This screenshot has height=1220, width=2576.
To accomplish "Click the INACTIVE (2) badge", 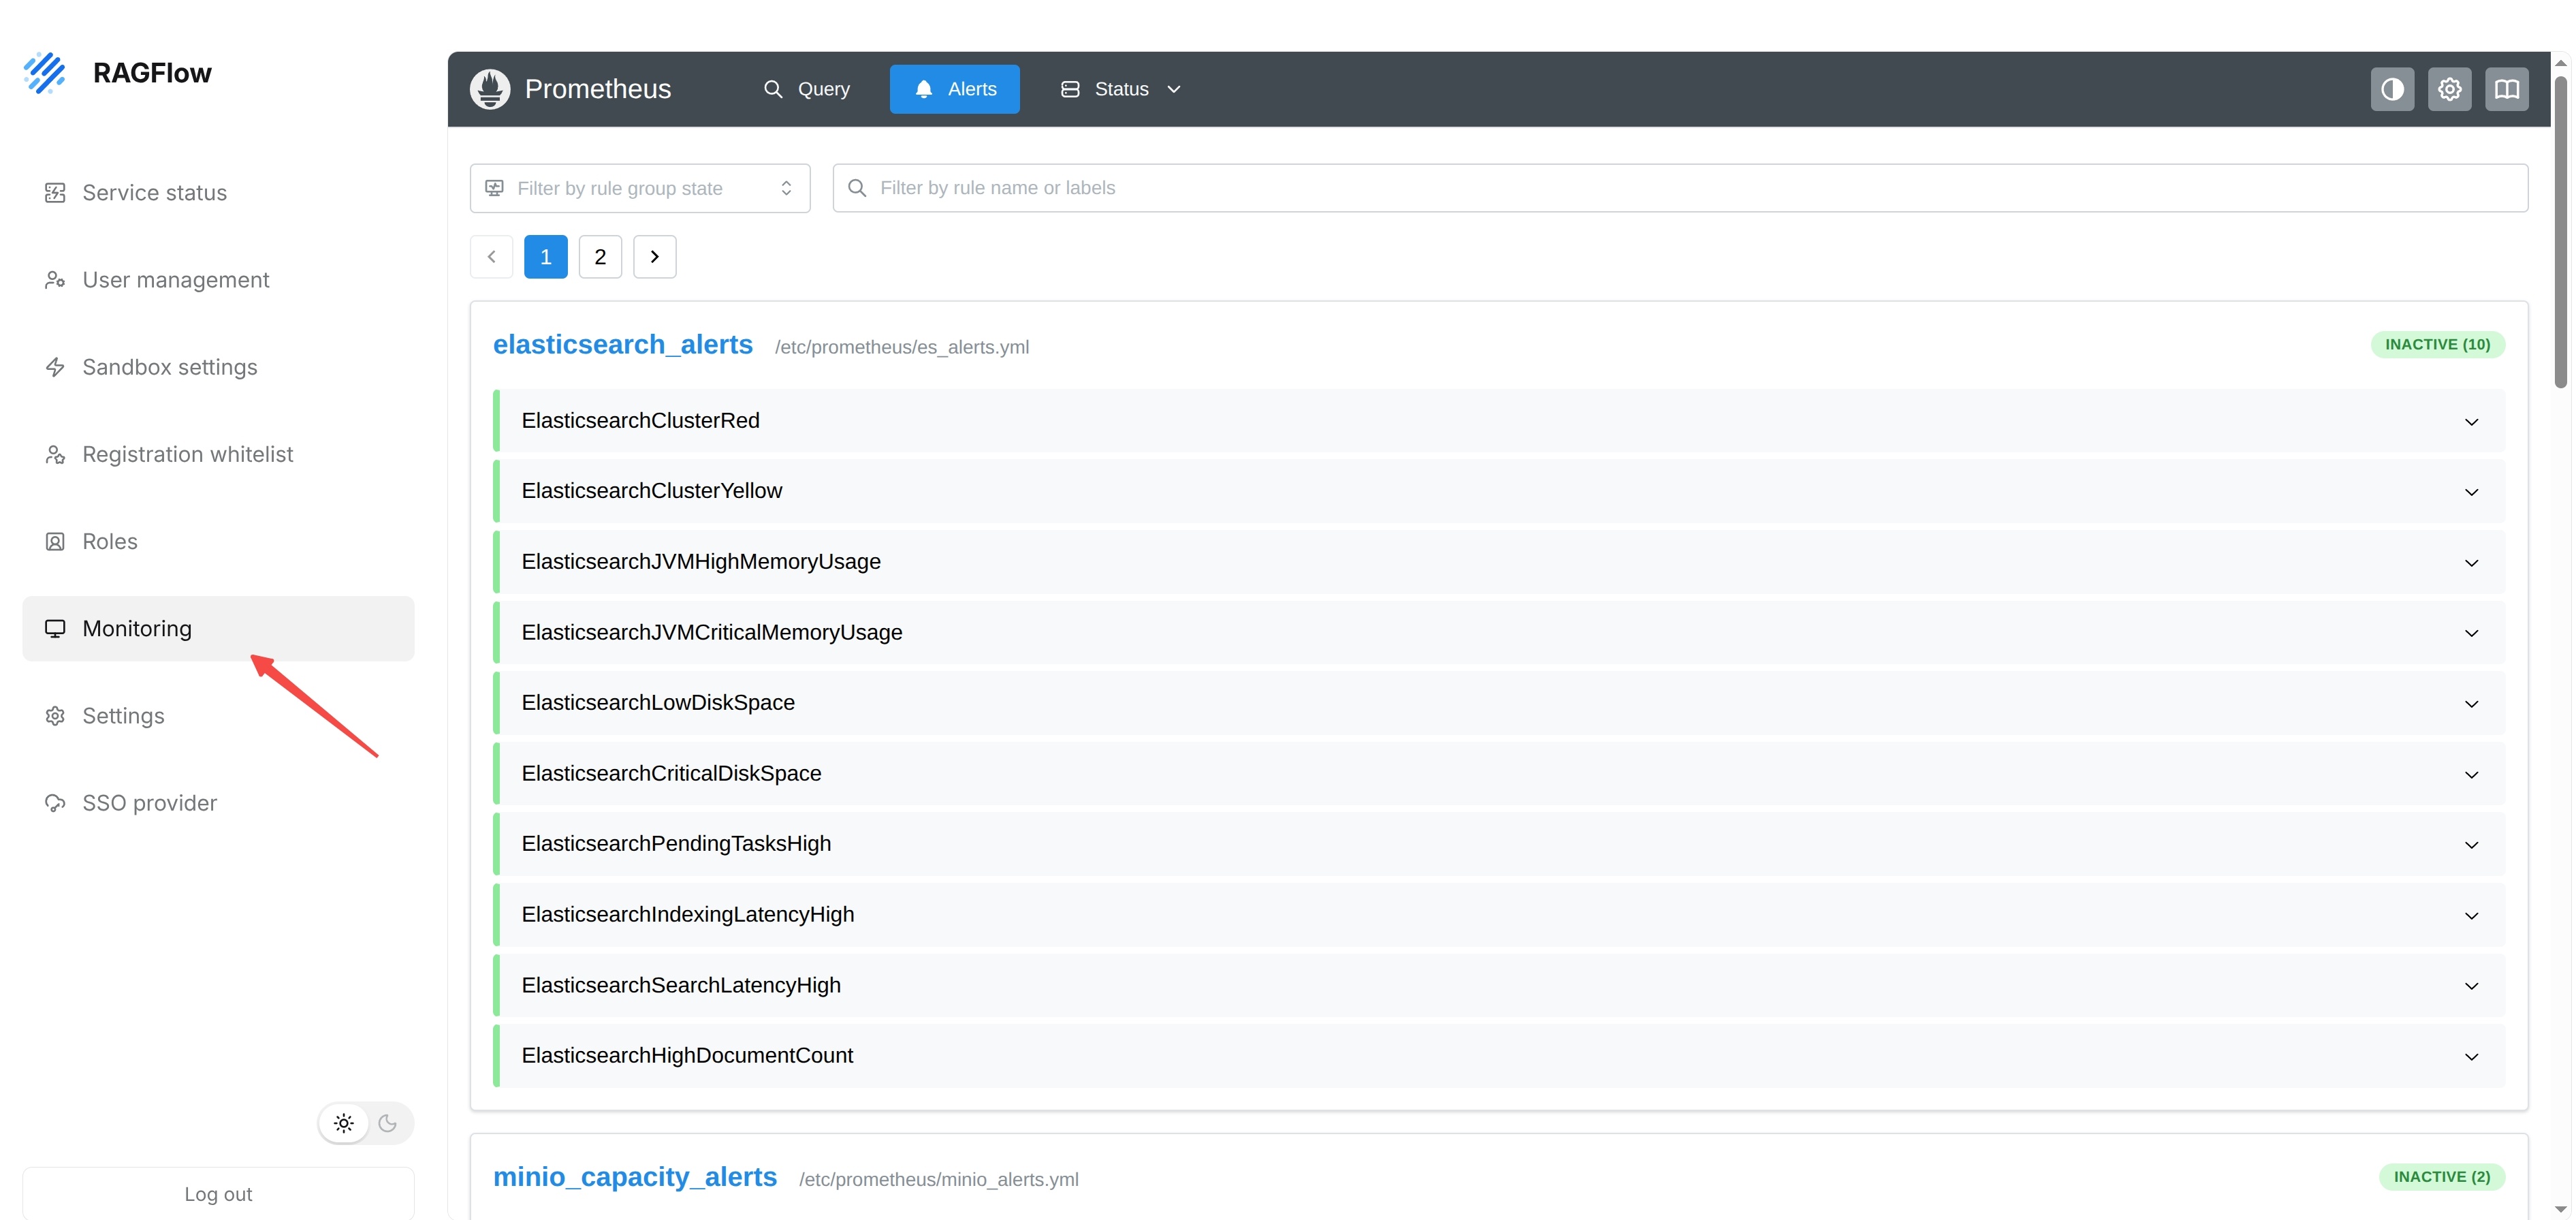I will pyautogui.click(x=2442, y=1177).
